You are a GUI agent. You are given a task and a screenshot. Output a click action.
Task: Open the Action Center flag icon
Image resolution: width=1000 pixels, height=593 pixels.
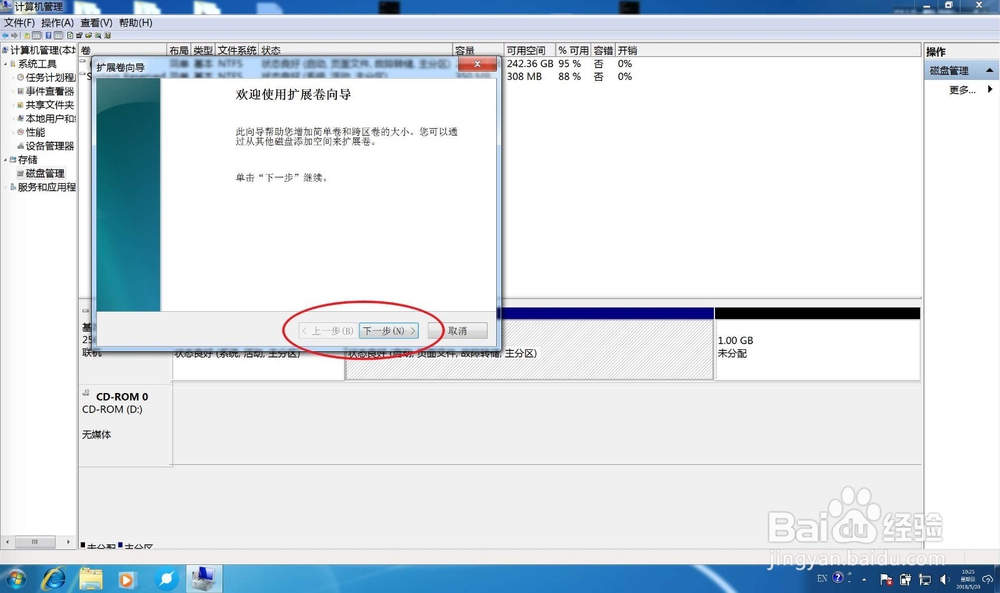tap(886, 579)
